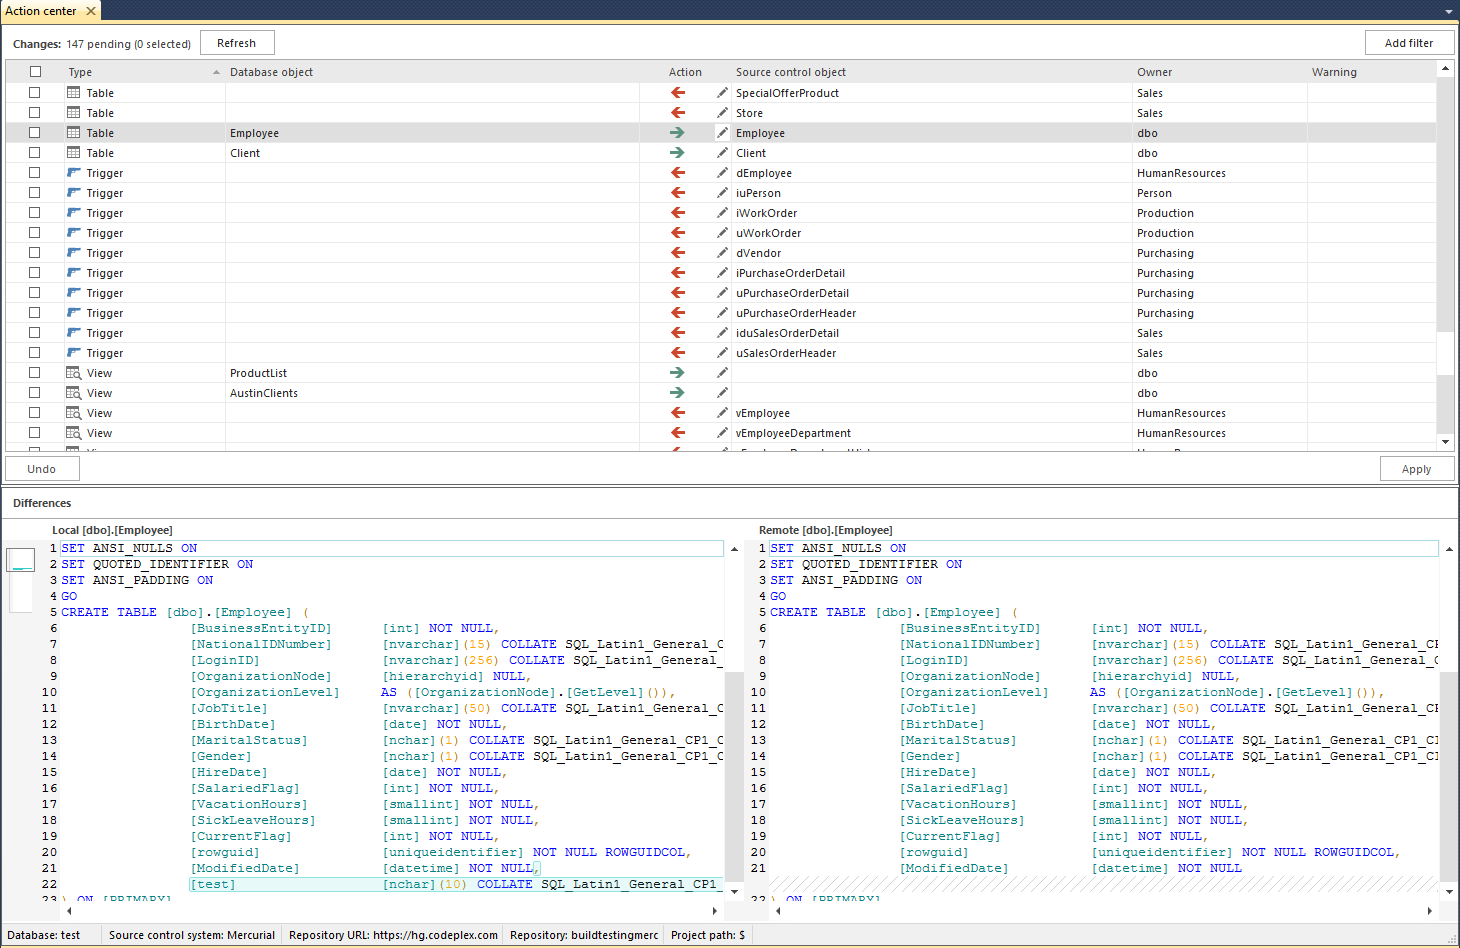Check the box for the Employee table row

35,133
